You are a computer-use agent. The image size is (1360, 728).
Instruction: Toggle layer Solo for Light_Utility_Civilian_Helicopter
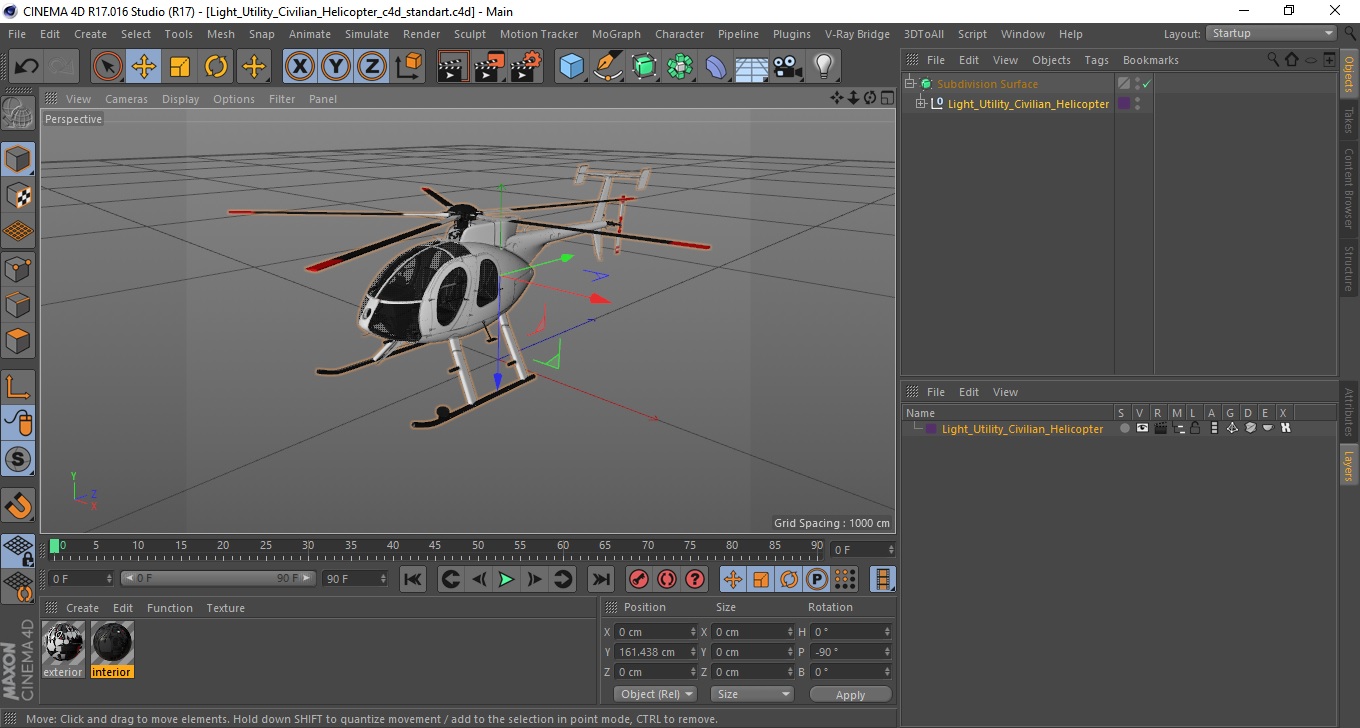(1125, 428)
